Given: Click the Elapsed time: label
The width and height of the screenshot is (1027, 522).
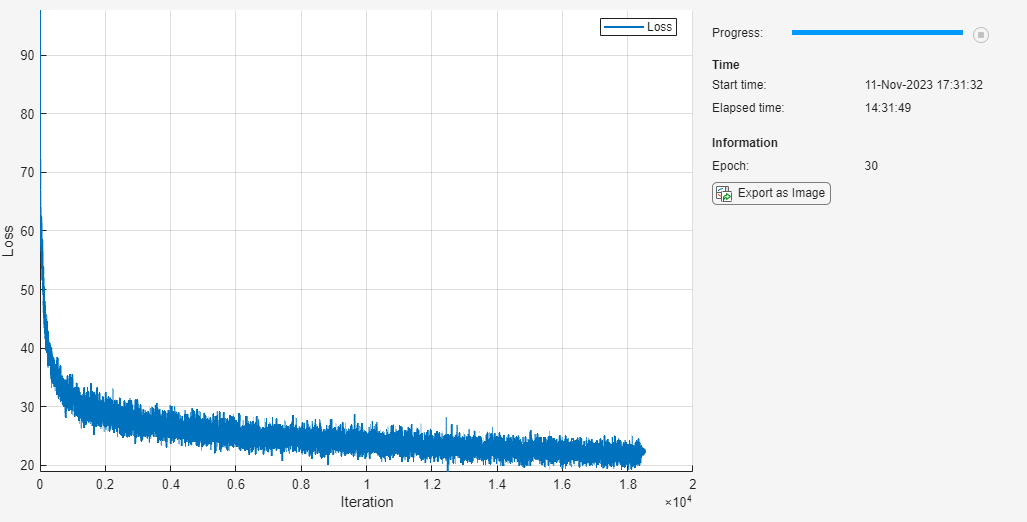Looking at the screenshot, I should tap(748, 108).
